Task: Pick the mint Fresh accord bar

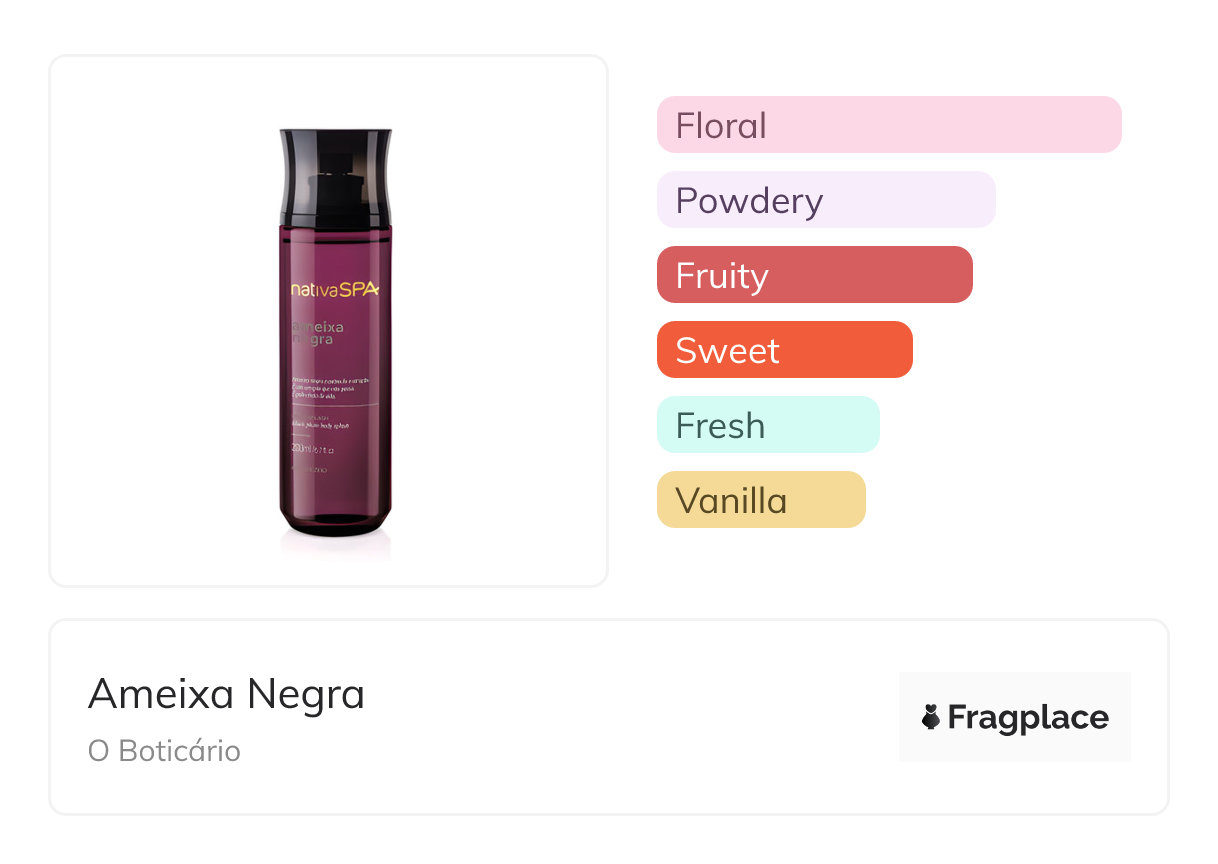Action: point(767,425)
